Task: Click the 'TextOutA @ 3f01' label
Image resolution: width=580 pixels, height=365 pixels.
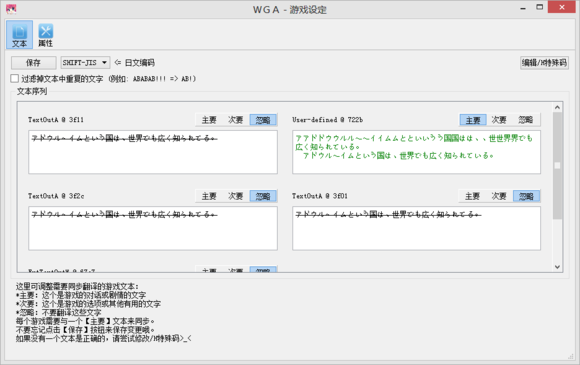Action: [320, 196]
